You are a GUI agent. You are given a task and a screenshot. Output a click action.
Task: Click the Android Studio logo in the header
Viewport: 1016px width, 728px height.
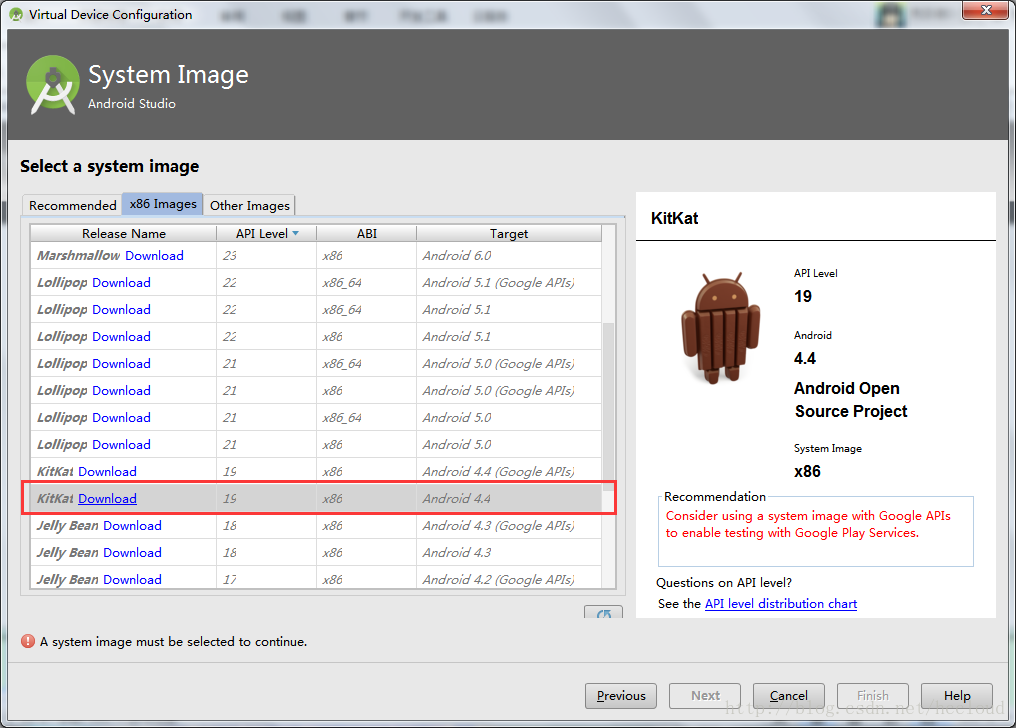tap(52, 85)
